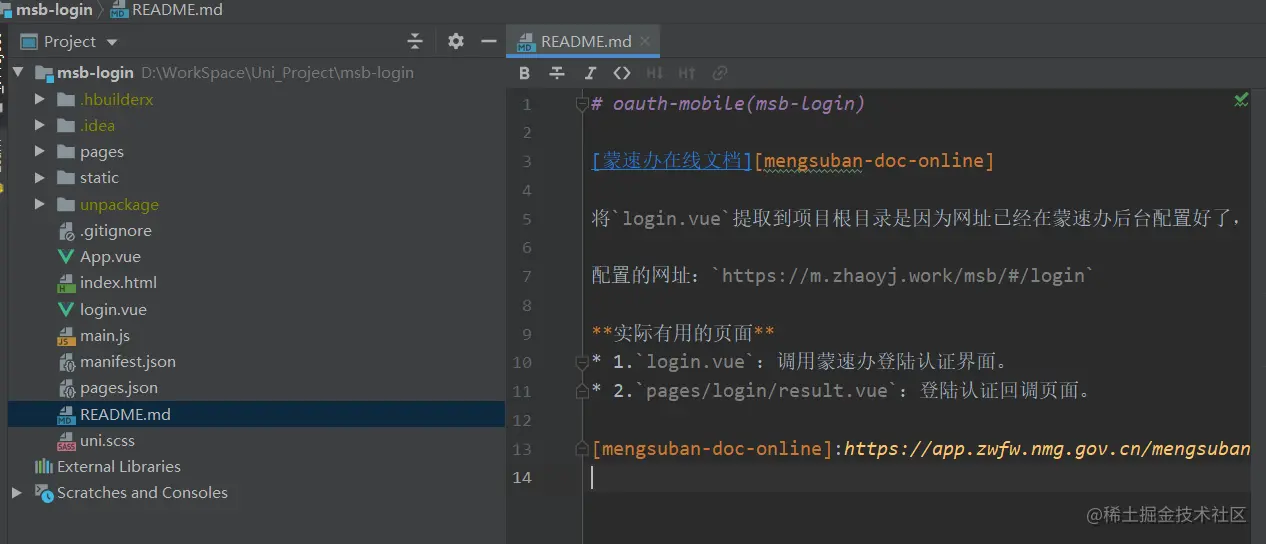Image resolution: width=1266 pixels, height=544 pixels.
Task: Click the https://m.zhaoyj.work/msb/#/login text
Action: (903, 275)
